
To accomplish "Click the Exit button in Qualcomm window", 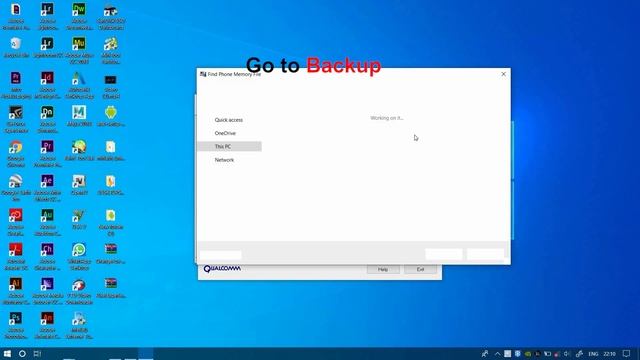I will tap(420, 269).
